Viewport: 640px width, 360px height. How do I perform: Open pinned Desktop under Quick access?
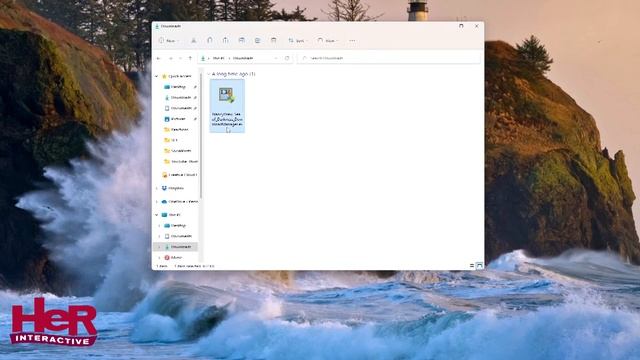(178, 87)
